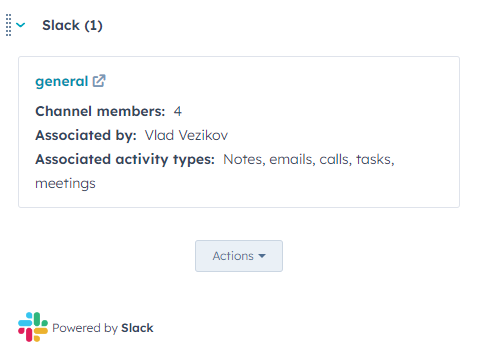The height and width of the screenshot is (363, 477).
Task: Click the Actions button label text
Action: (233, 256)
